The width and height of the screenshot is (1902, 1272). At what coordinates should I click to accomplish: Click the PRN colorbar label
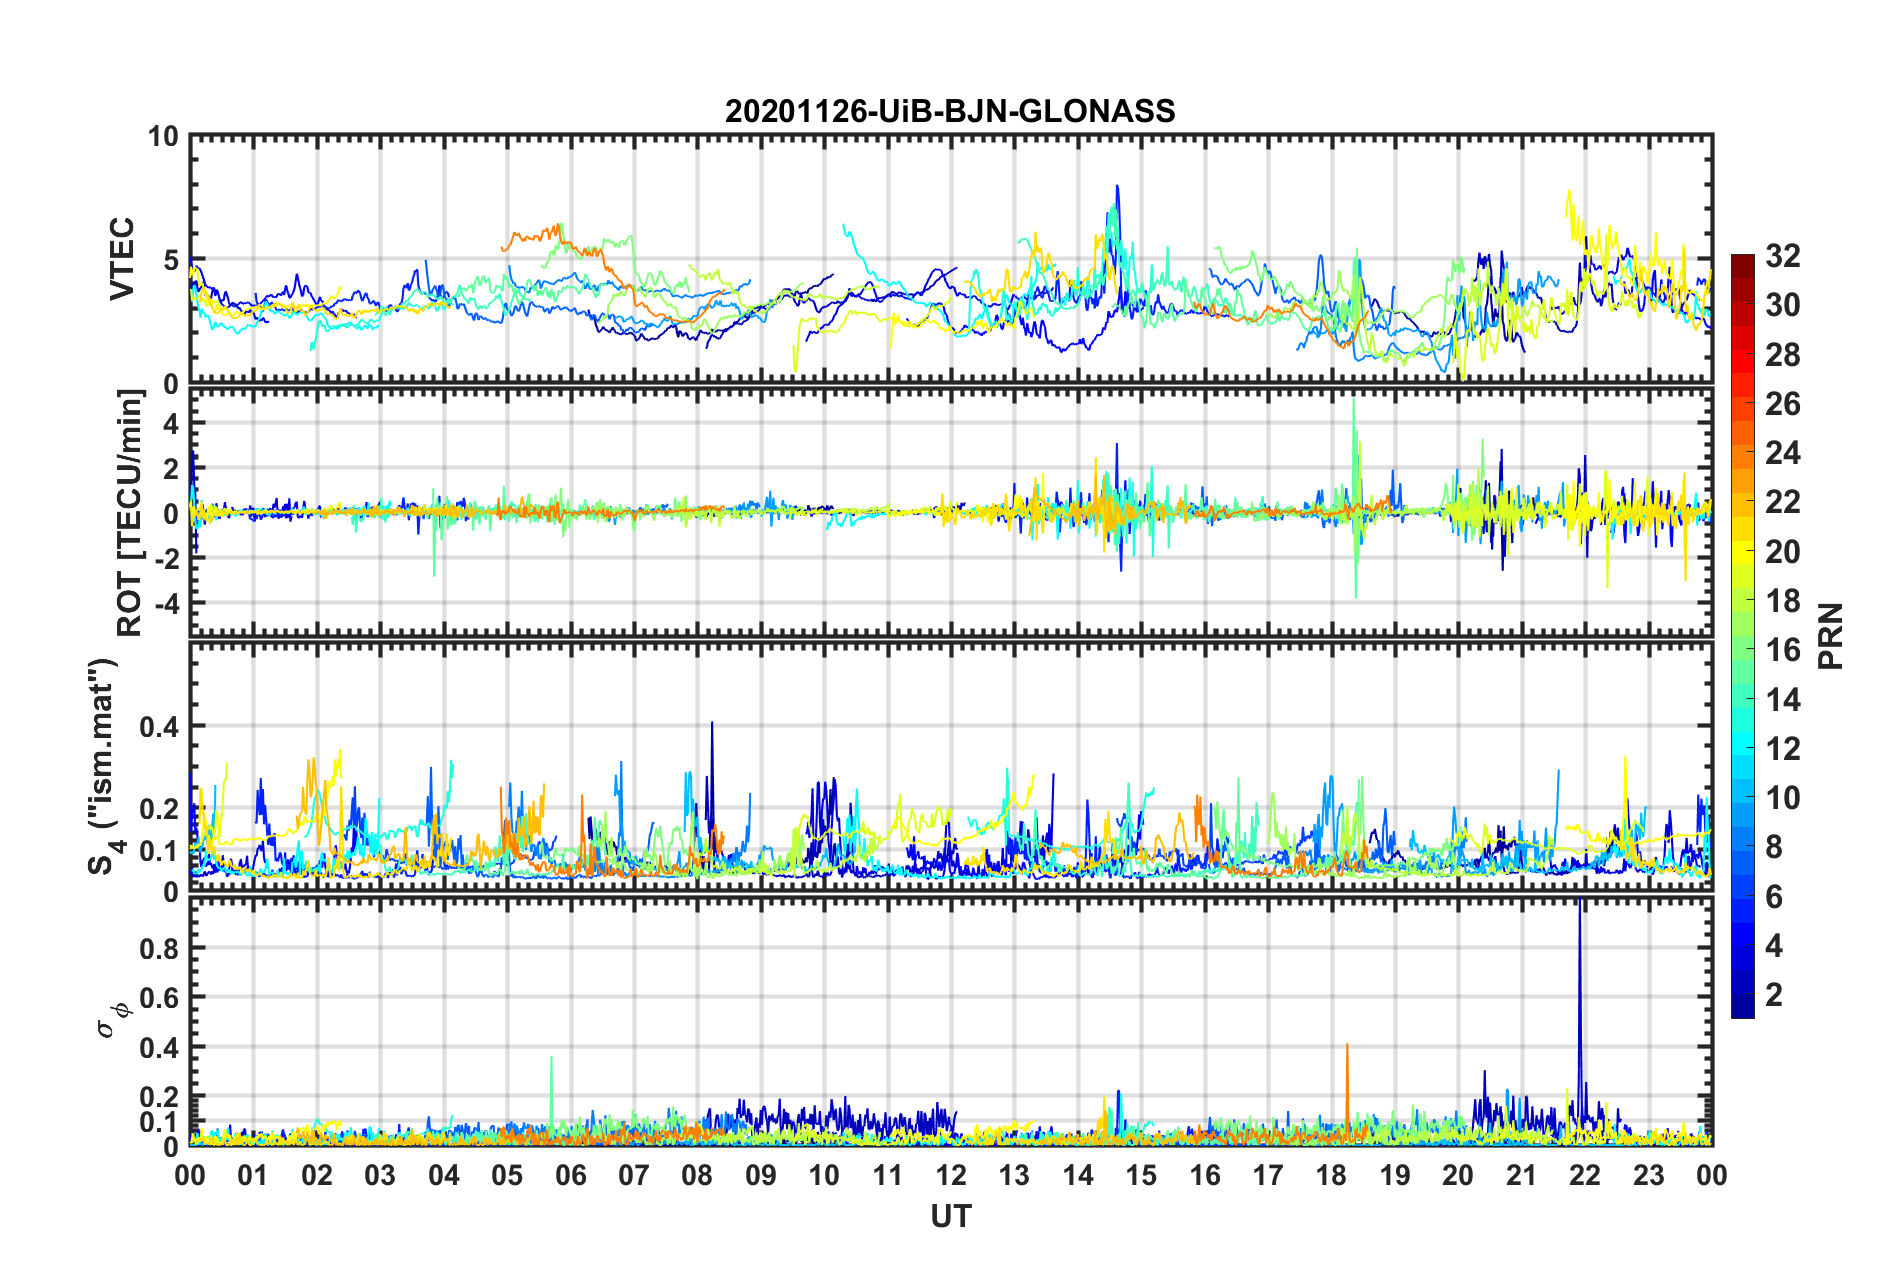click(1830, 636)
